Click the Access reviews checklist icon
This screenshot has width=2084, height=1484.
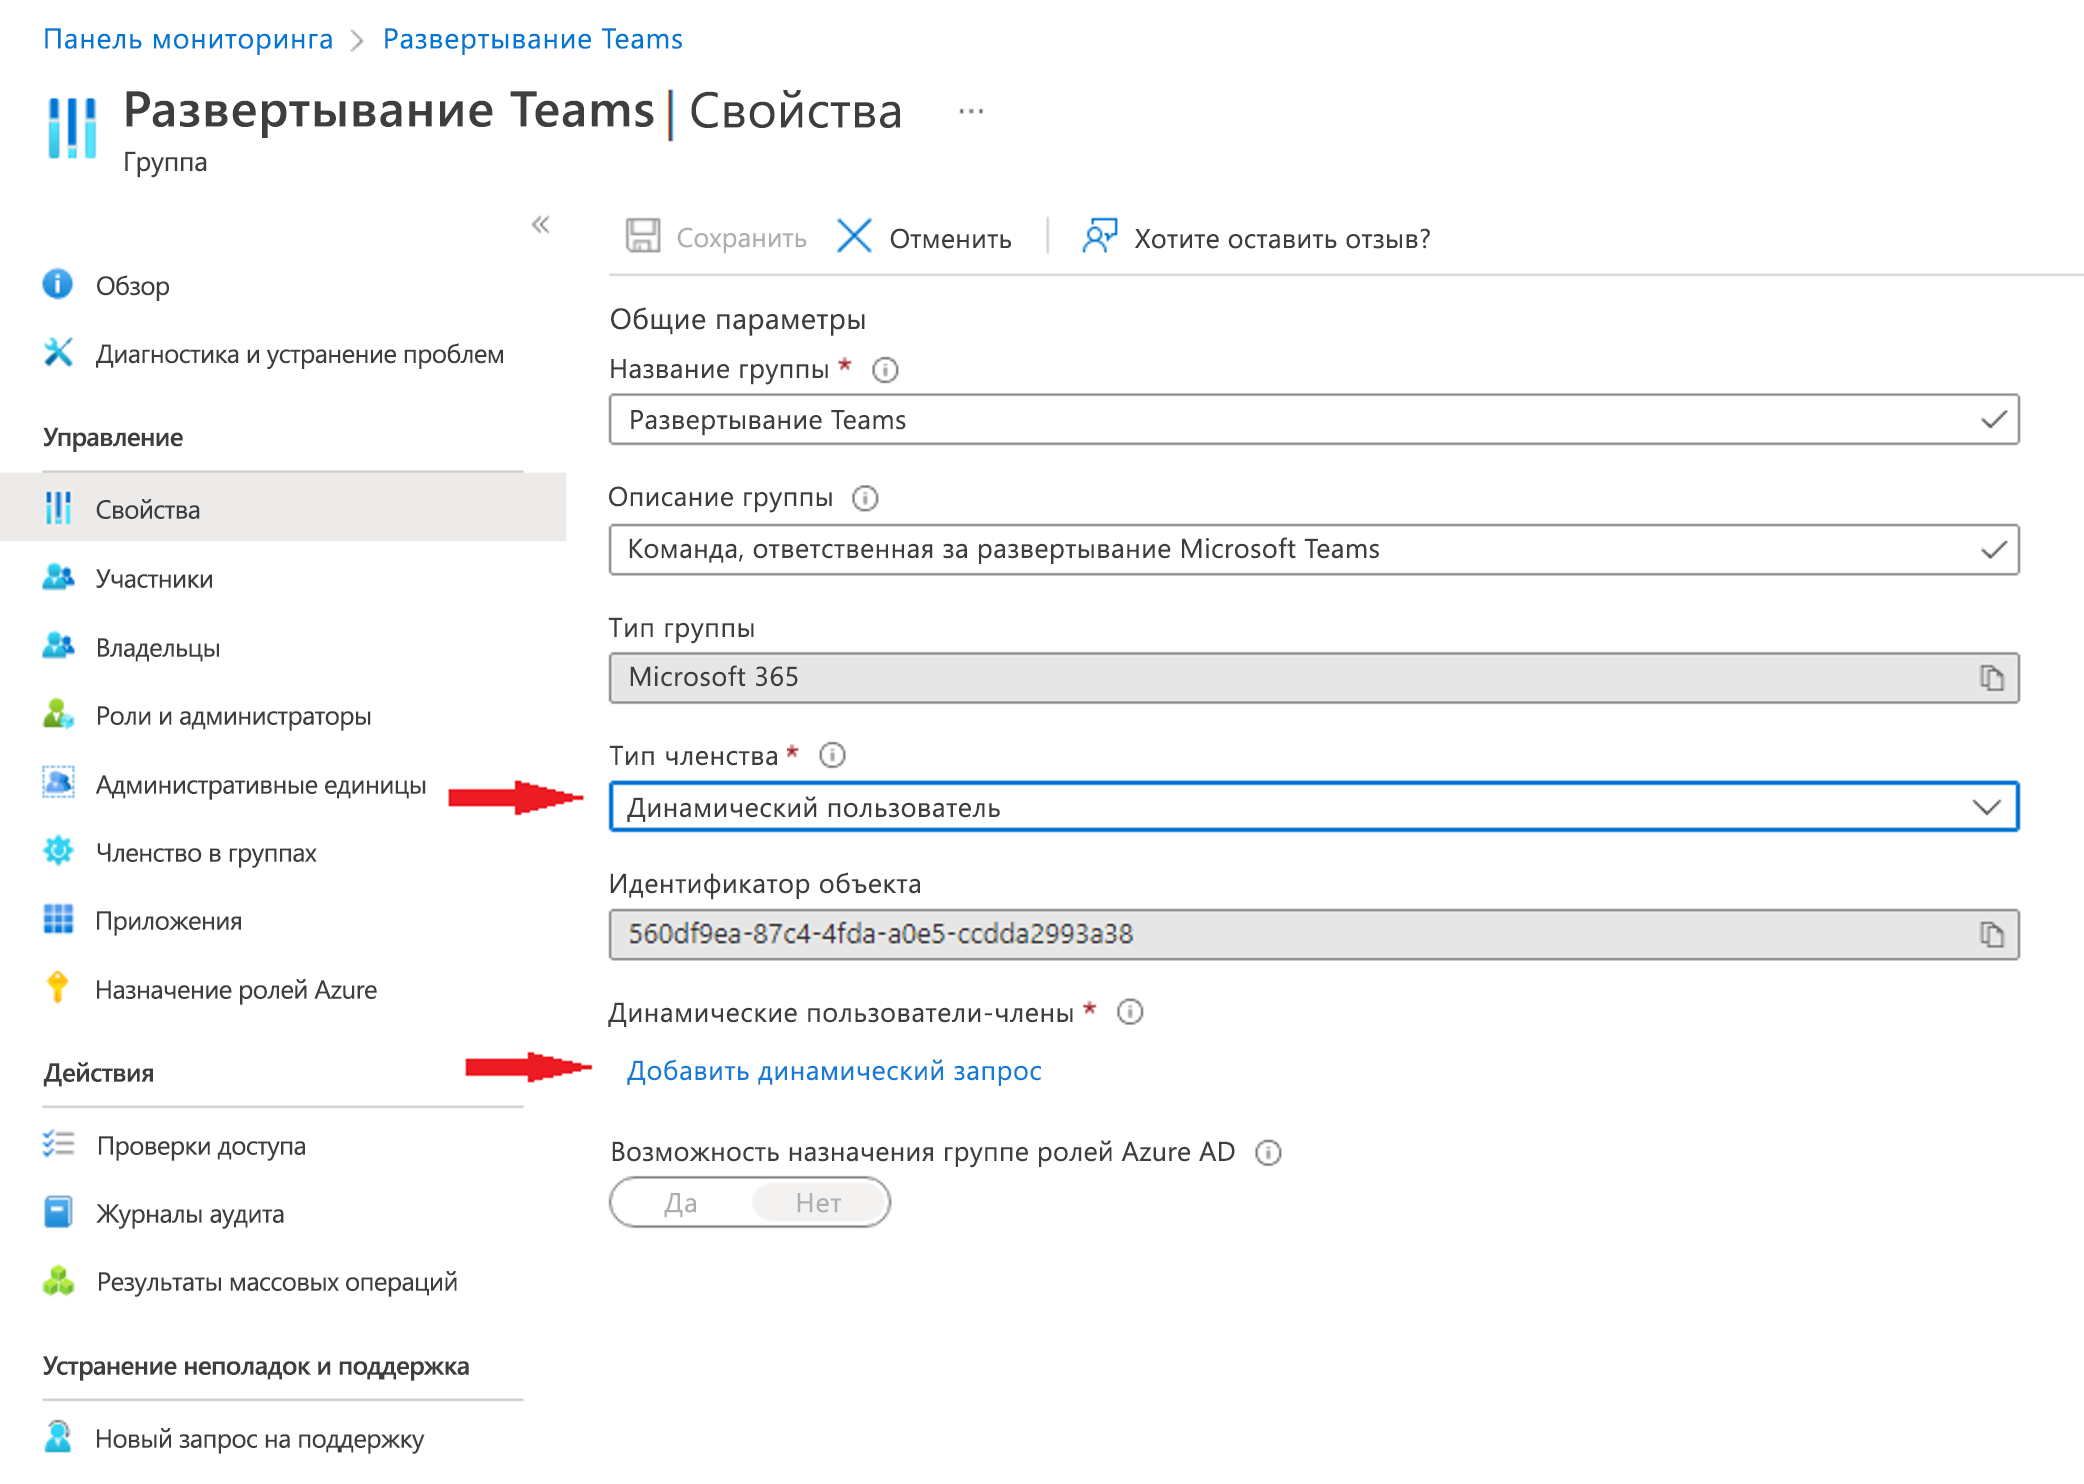58,1144
